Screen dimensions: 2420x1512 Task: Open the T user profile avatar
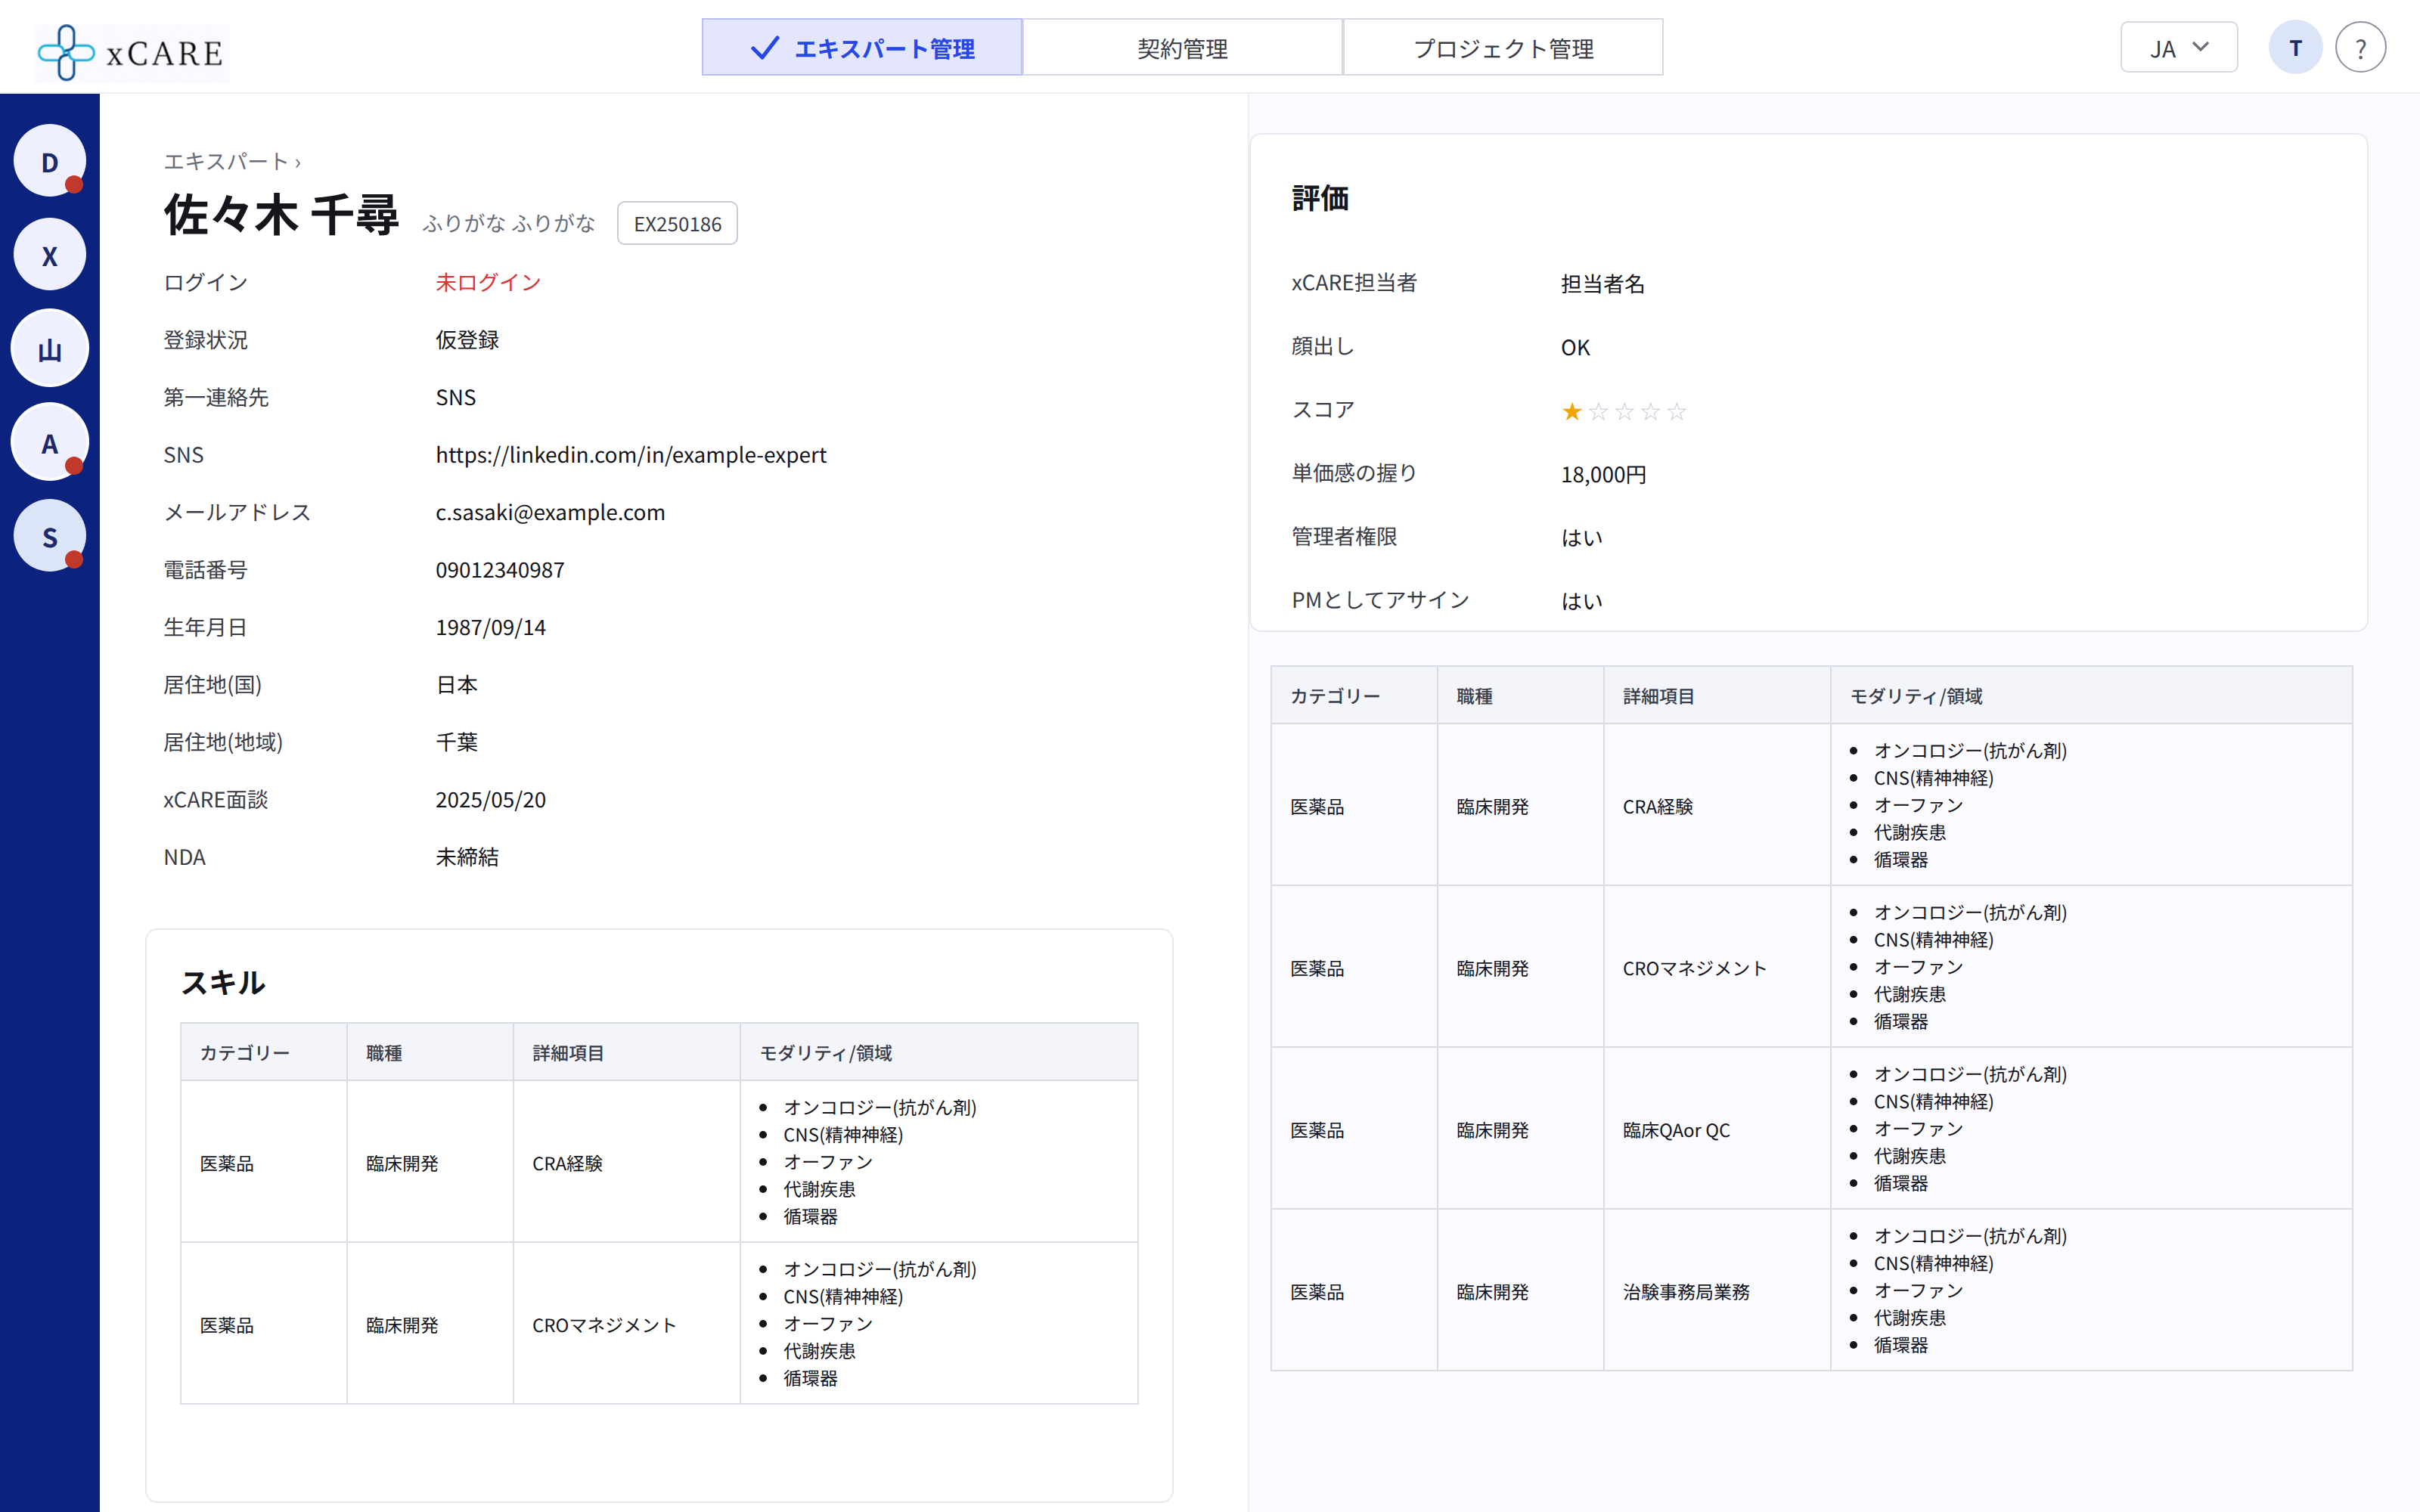[x=2295, y=48]
